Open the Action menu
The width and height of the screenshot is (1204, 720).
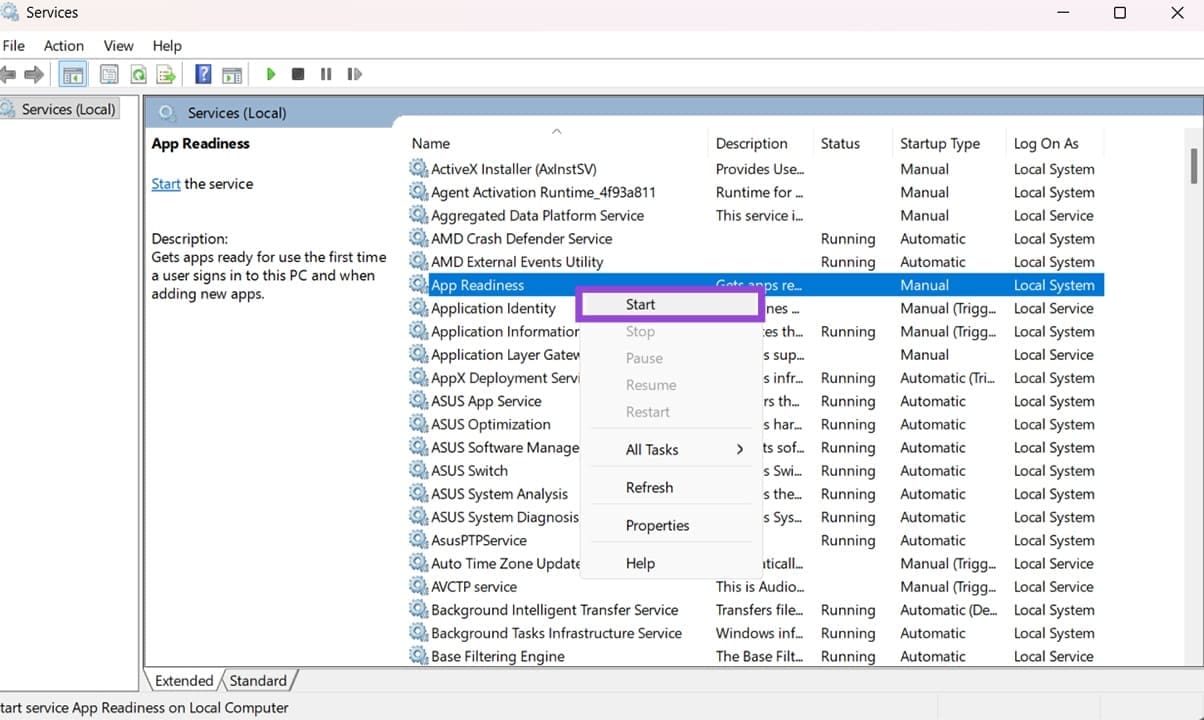(63, 45)
